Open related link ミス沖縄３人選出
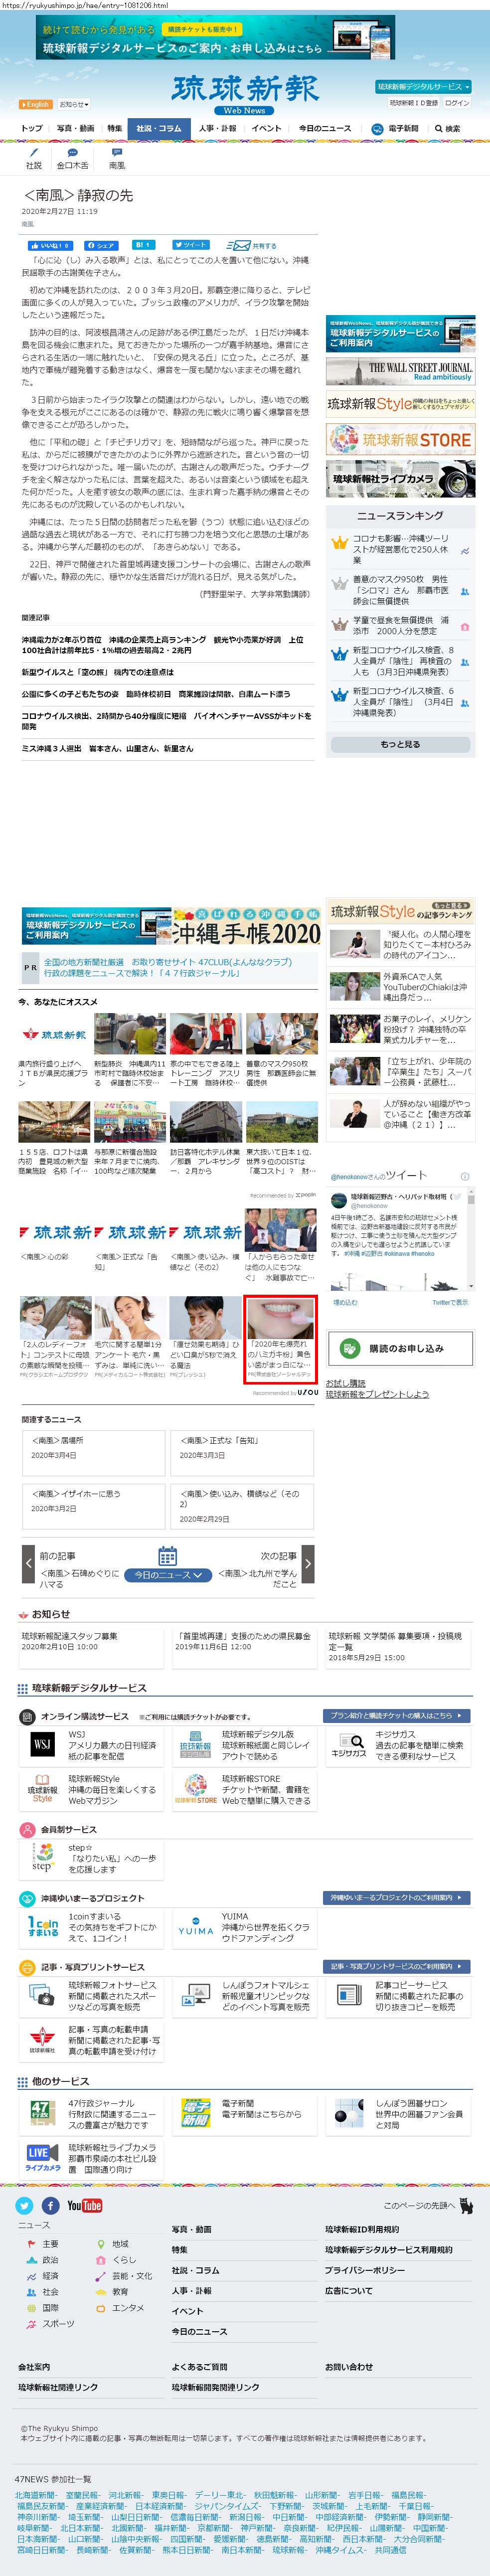The height and width of the screenshot is (2576, 490). (x=108, y=748)
